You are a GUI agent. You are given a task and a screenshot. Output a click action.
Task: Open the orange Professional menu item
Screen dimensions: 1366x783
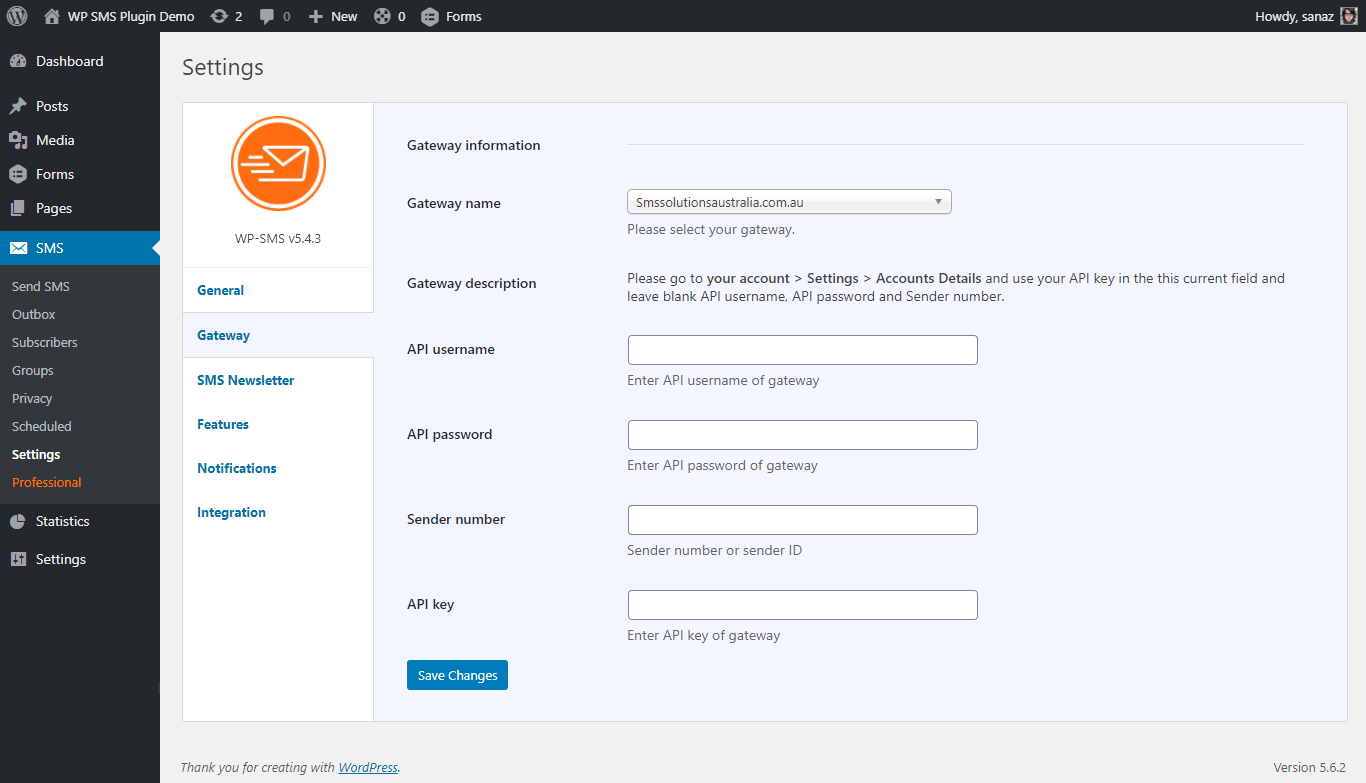[x=47, y=482]
